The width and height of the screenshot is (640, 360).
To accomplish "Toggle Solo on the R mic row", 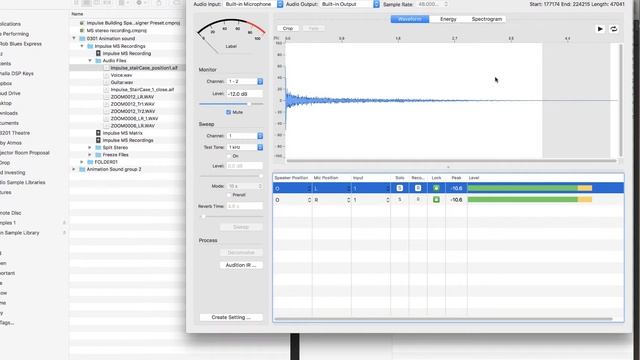I will click(x=400, y=200).
